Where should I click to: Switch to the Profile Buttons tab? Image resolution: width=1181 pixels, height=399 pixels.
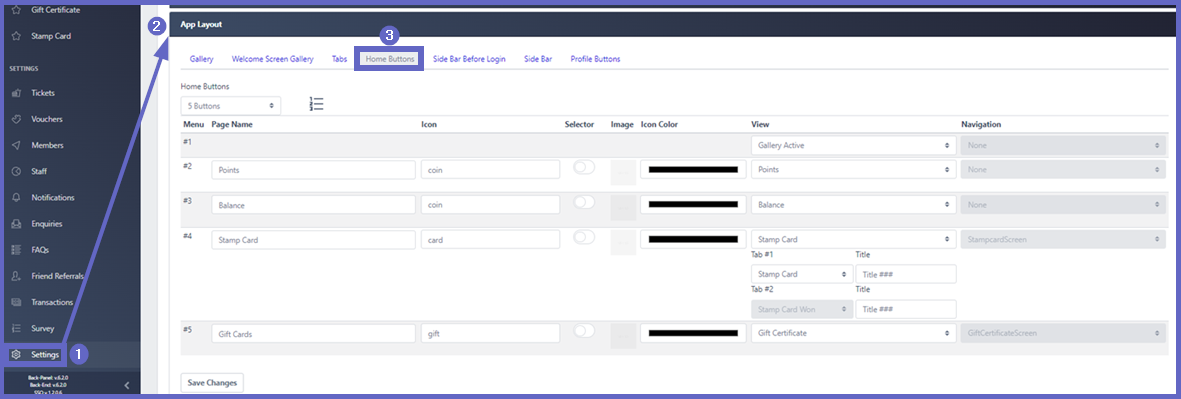coord(595,59)
